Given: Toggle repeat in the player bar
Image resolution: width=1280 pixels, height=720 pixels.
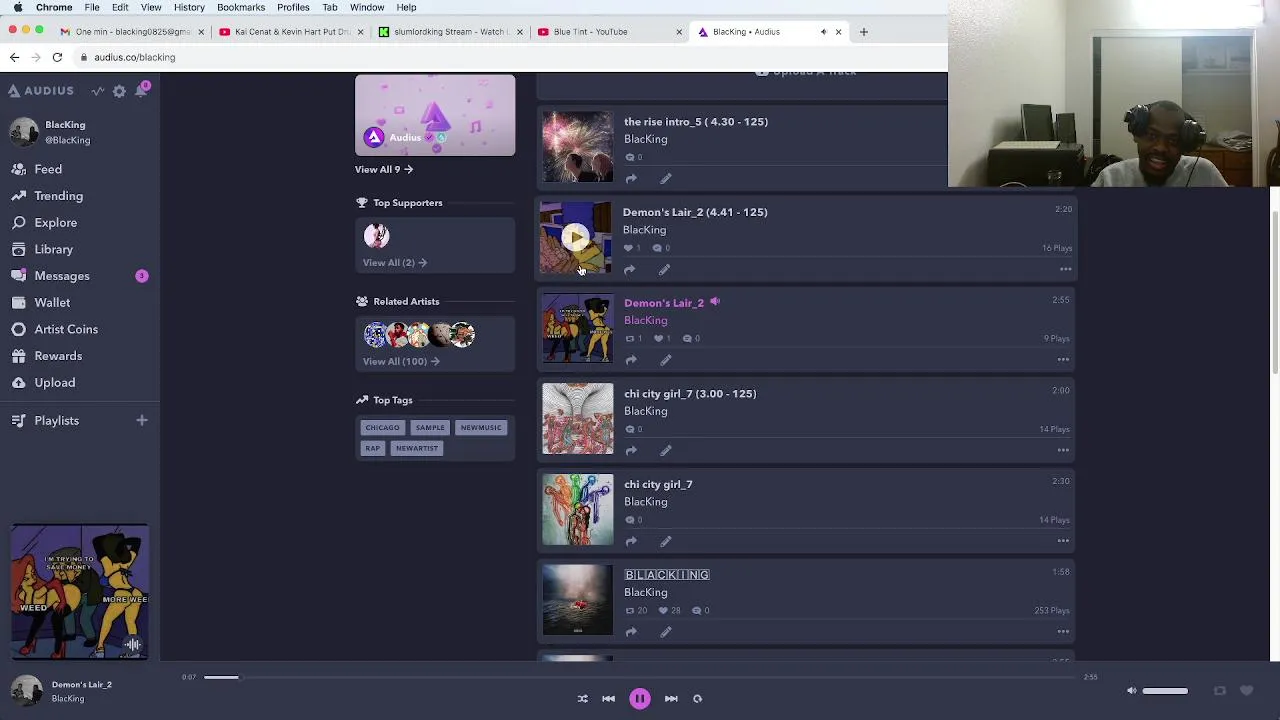Looking at the screenshot, I should (698, 699).
